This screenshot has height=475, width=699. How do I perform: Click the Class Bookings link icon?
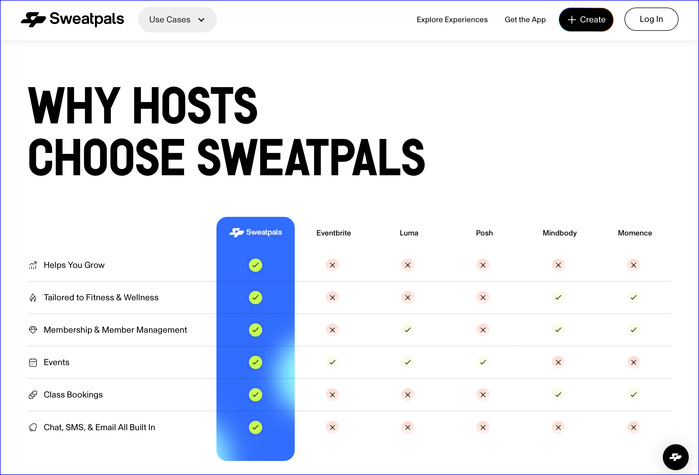tap(33, 395)
